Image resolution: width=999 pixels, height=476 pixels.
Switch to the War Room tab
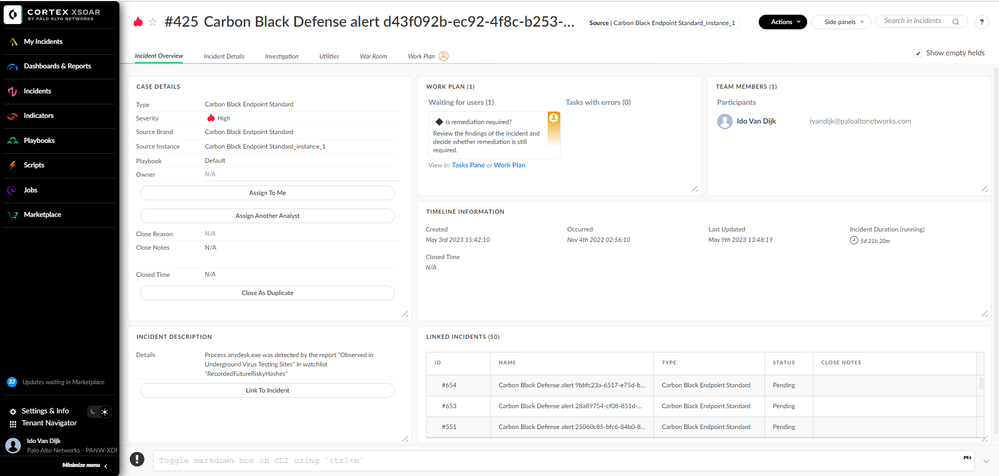(373, 56)
